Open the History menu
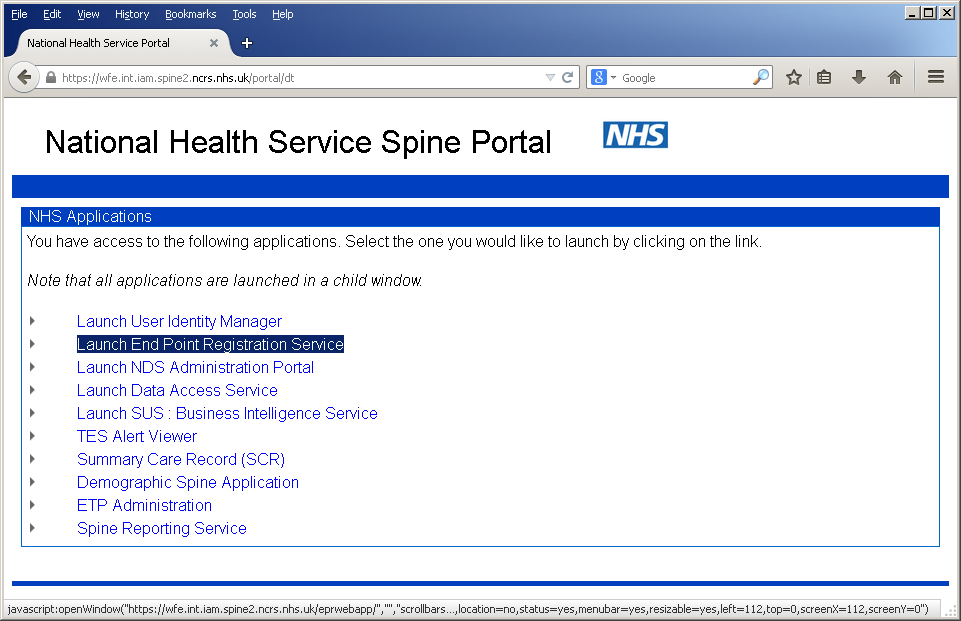The image size is (961, 621). click(132, 14)
